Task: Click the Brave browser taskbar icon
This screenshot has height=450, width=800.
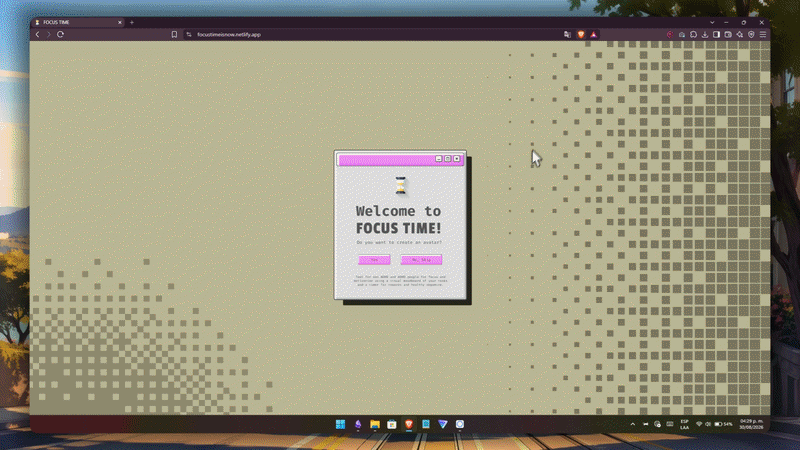Action: click(x=409, y=424)
